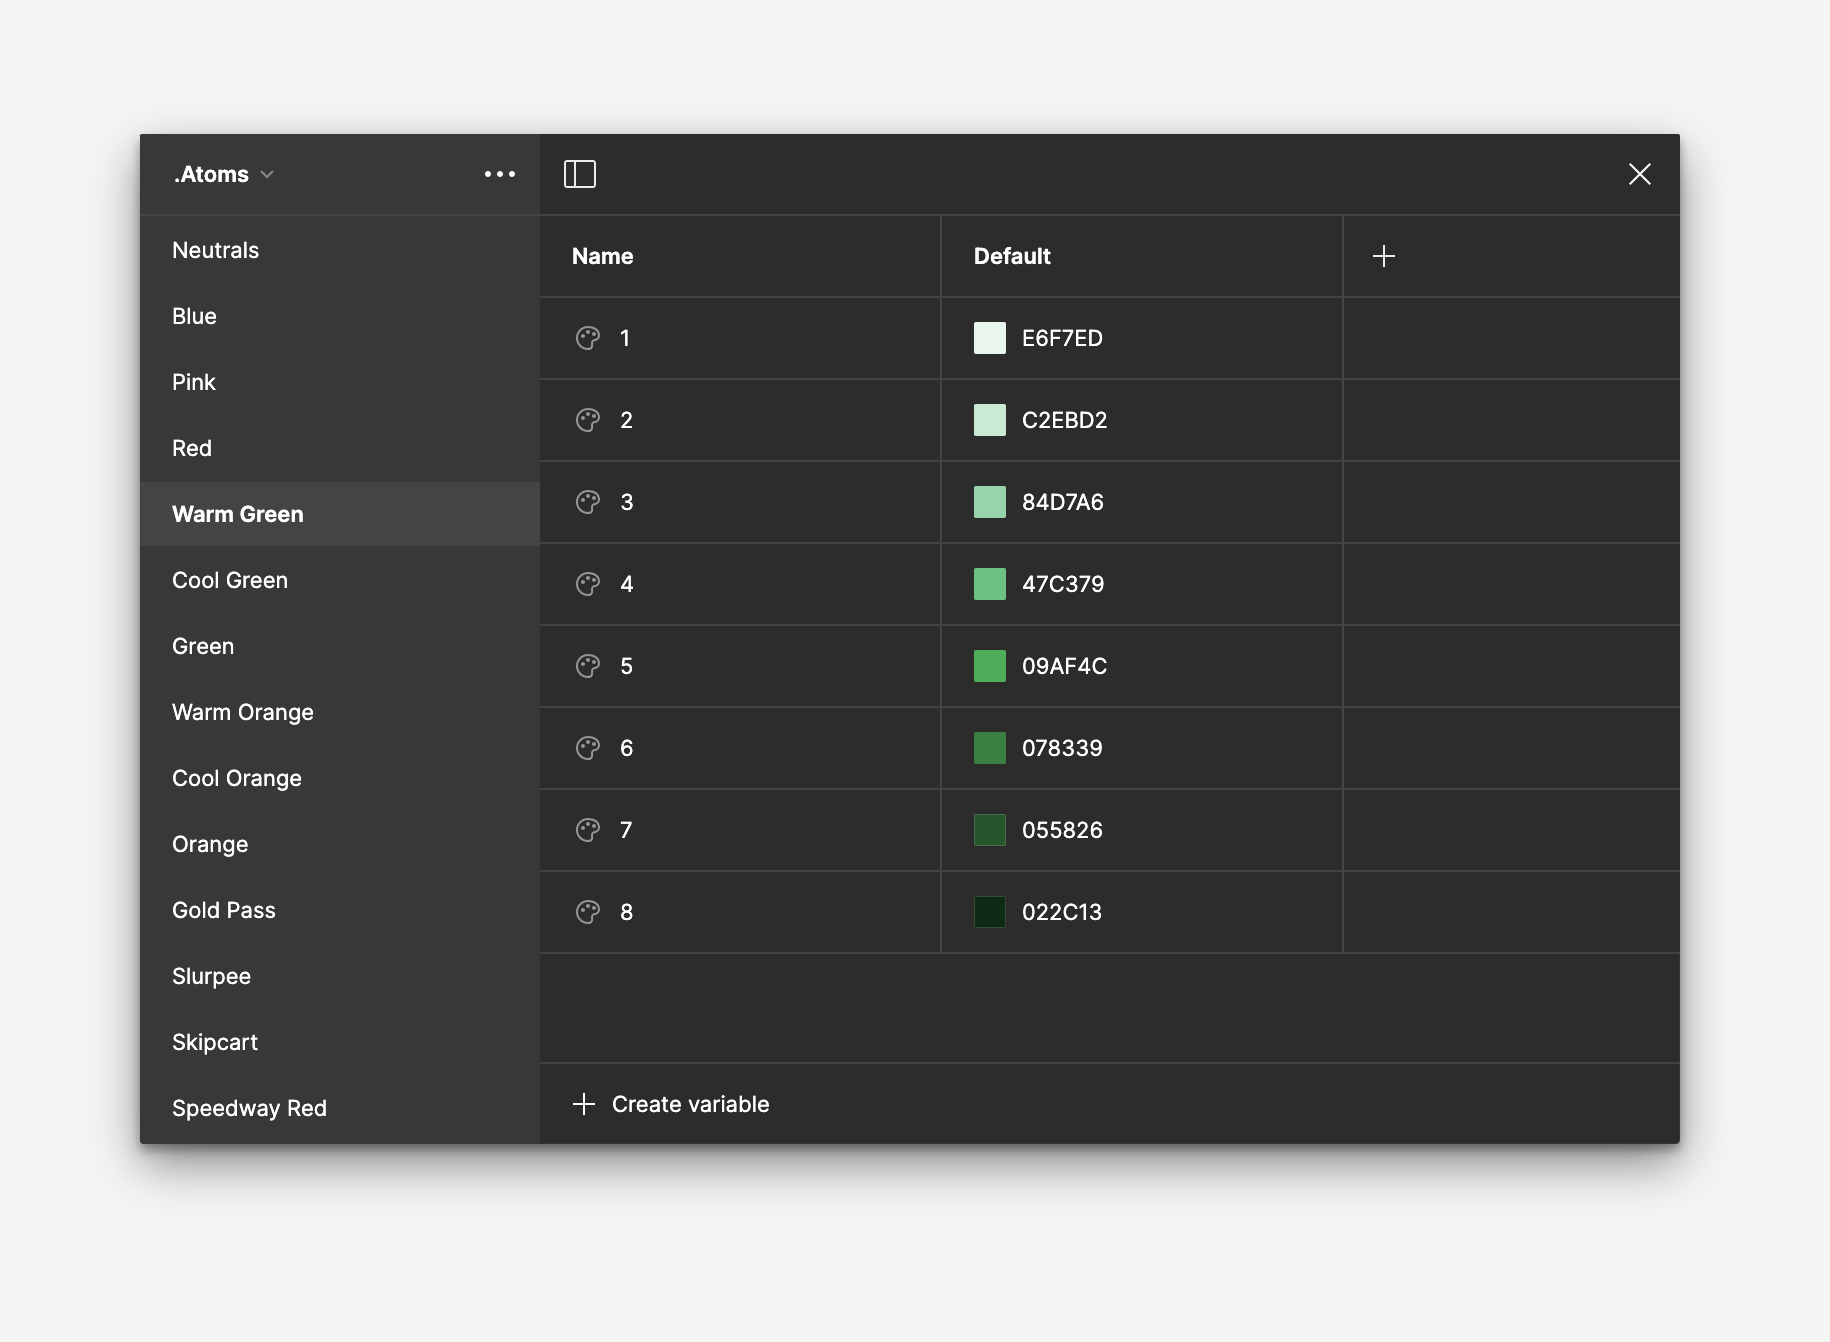1830x1342 pixels.
Task: Open the three-dot options menu
Action: coord(500,174)
